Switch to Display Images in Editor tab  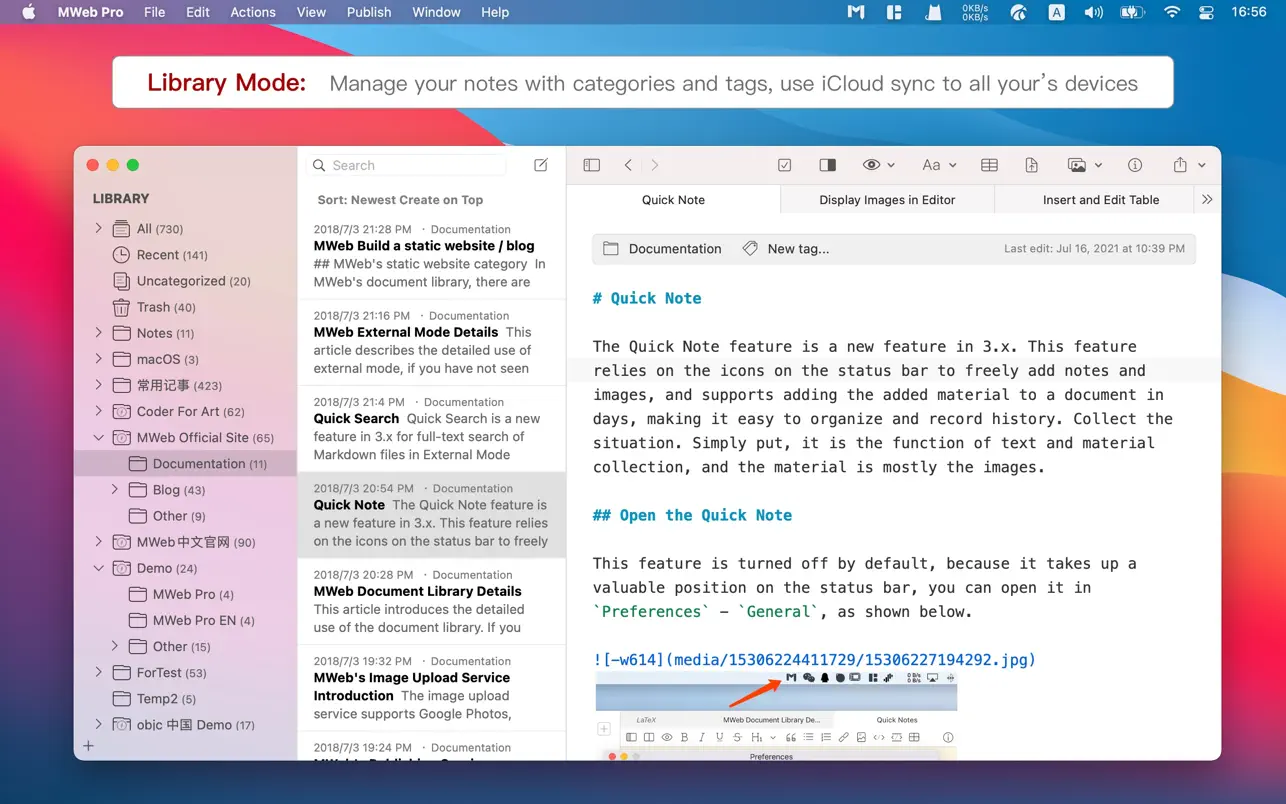click(887, 200)
